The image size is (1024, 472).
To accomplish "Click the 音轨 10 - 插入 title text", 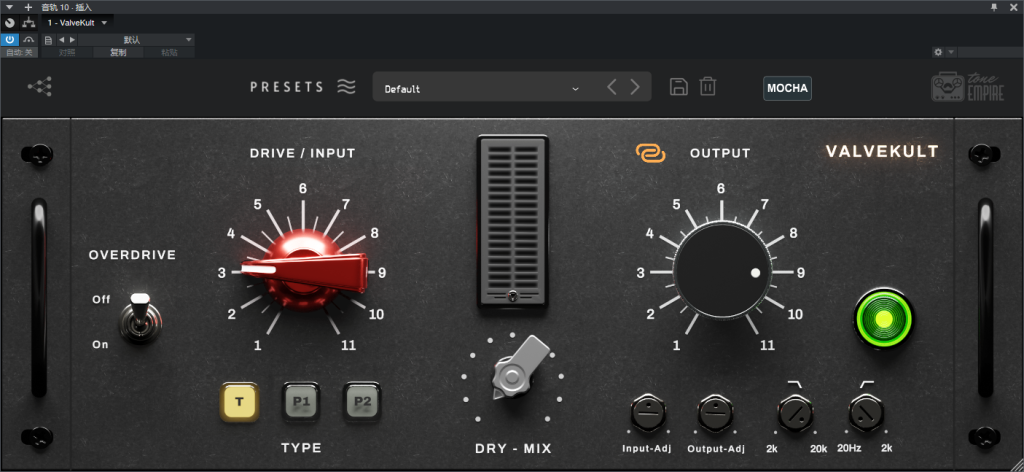I will point(67,7).
